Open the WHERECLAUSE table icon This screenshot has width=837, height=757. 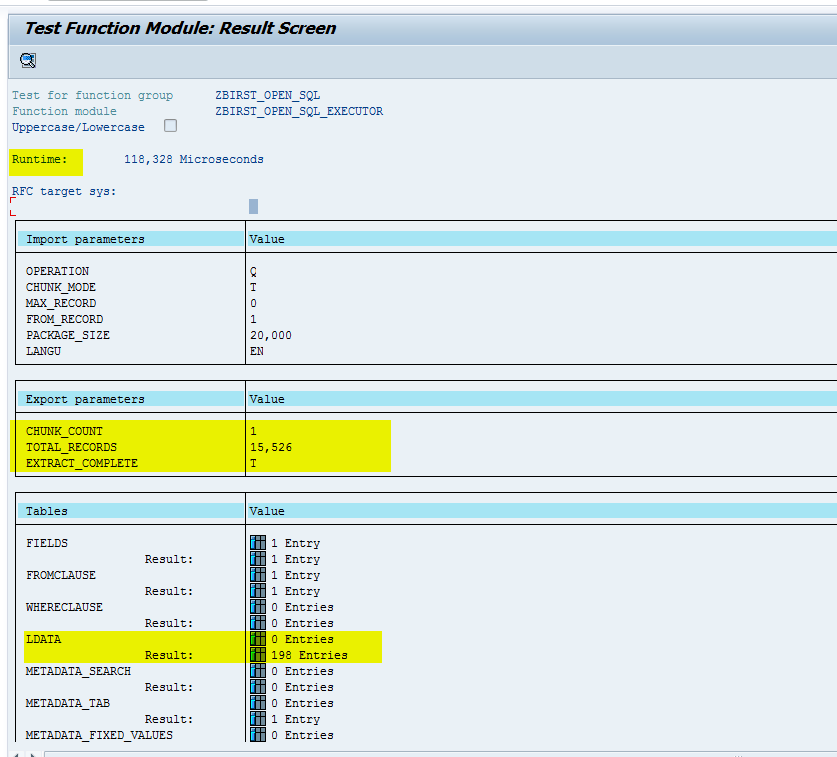[x=258, y=607]
